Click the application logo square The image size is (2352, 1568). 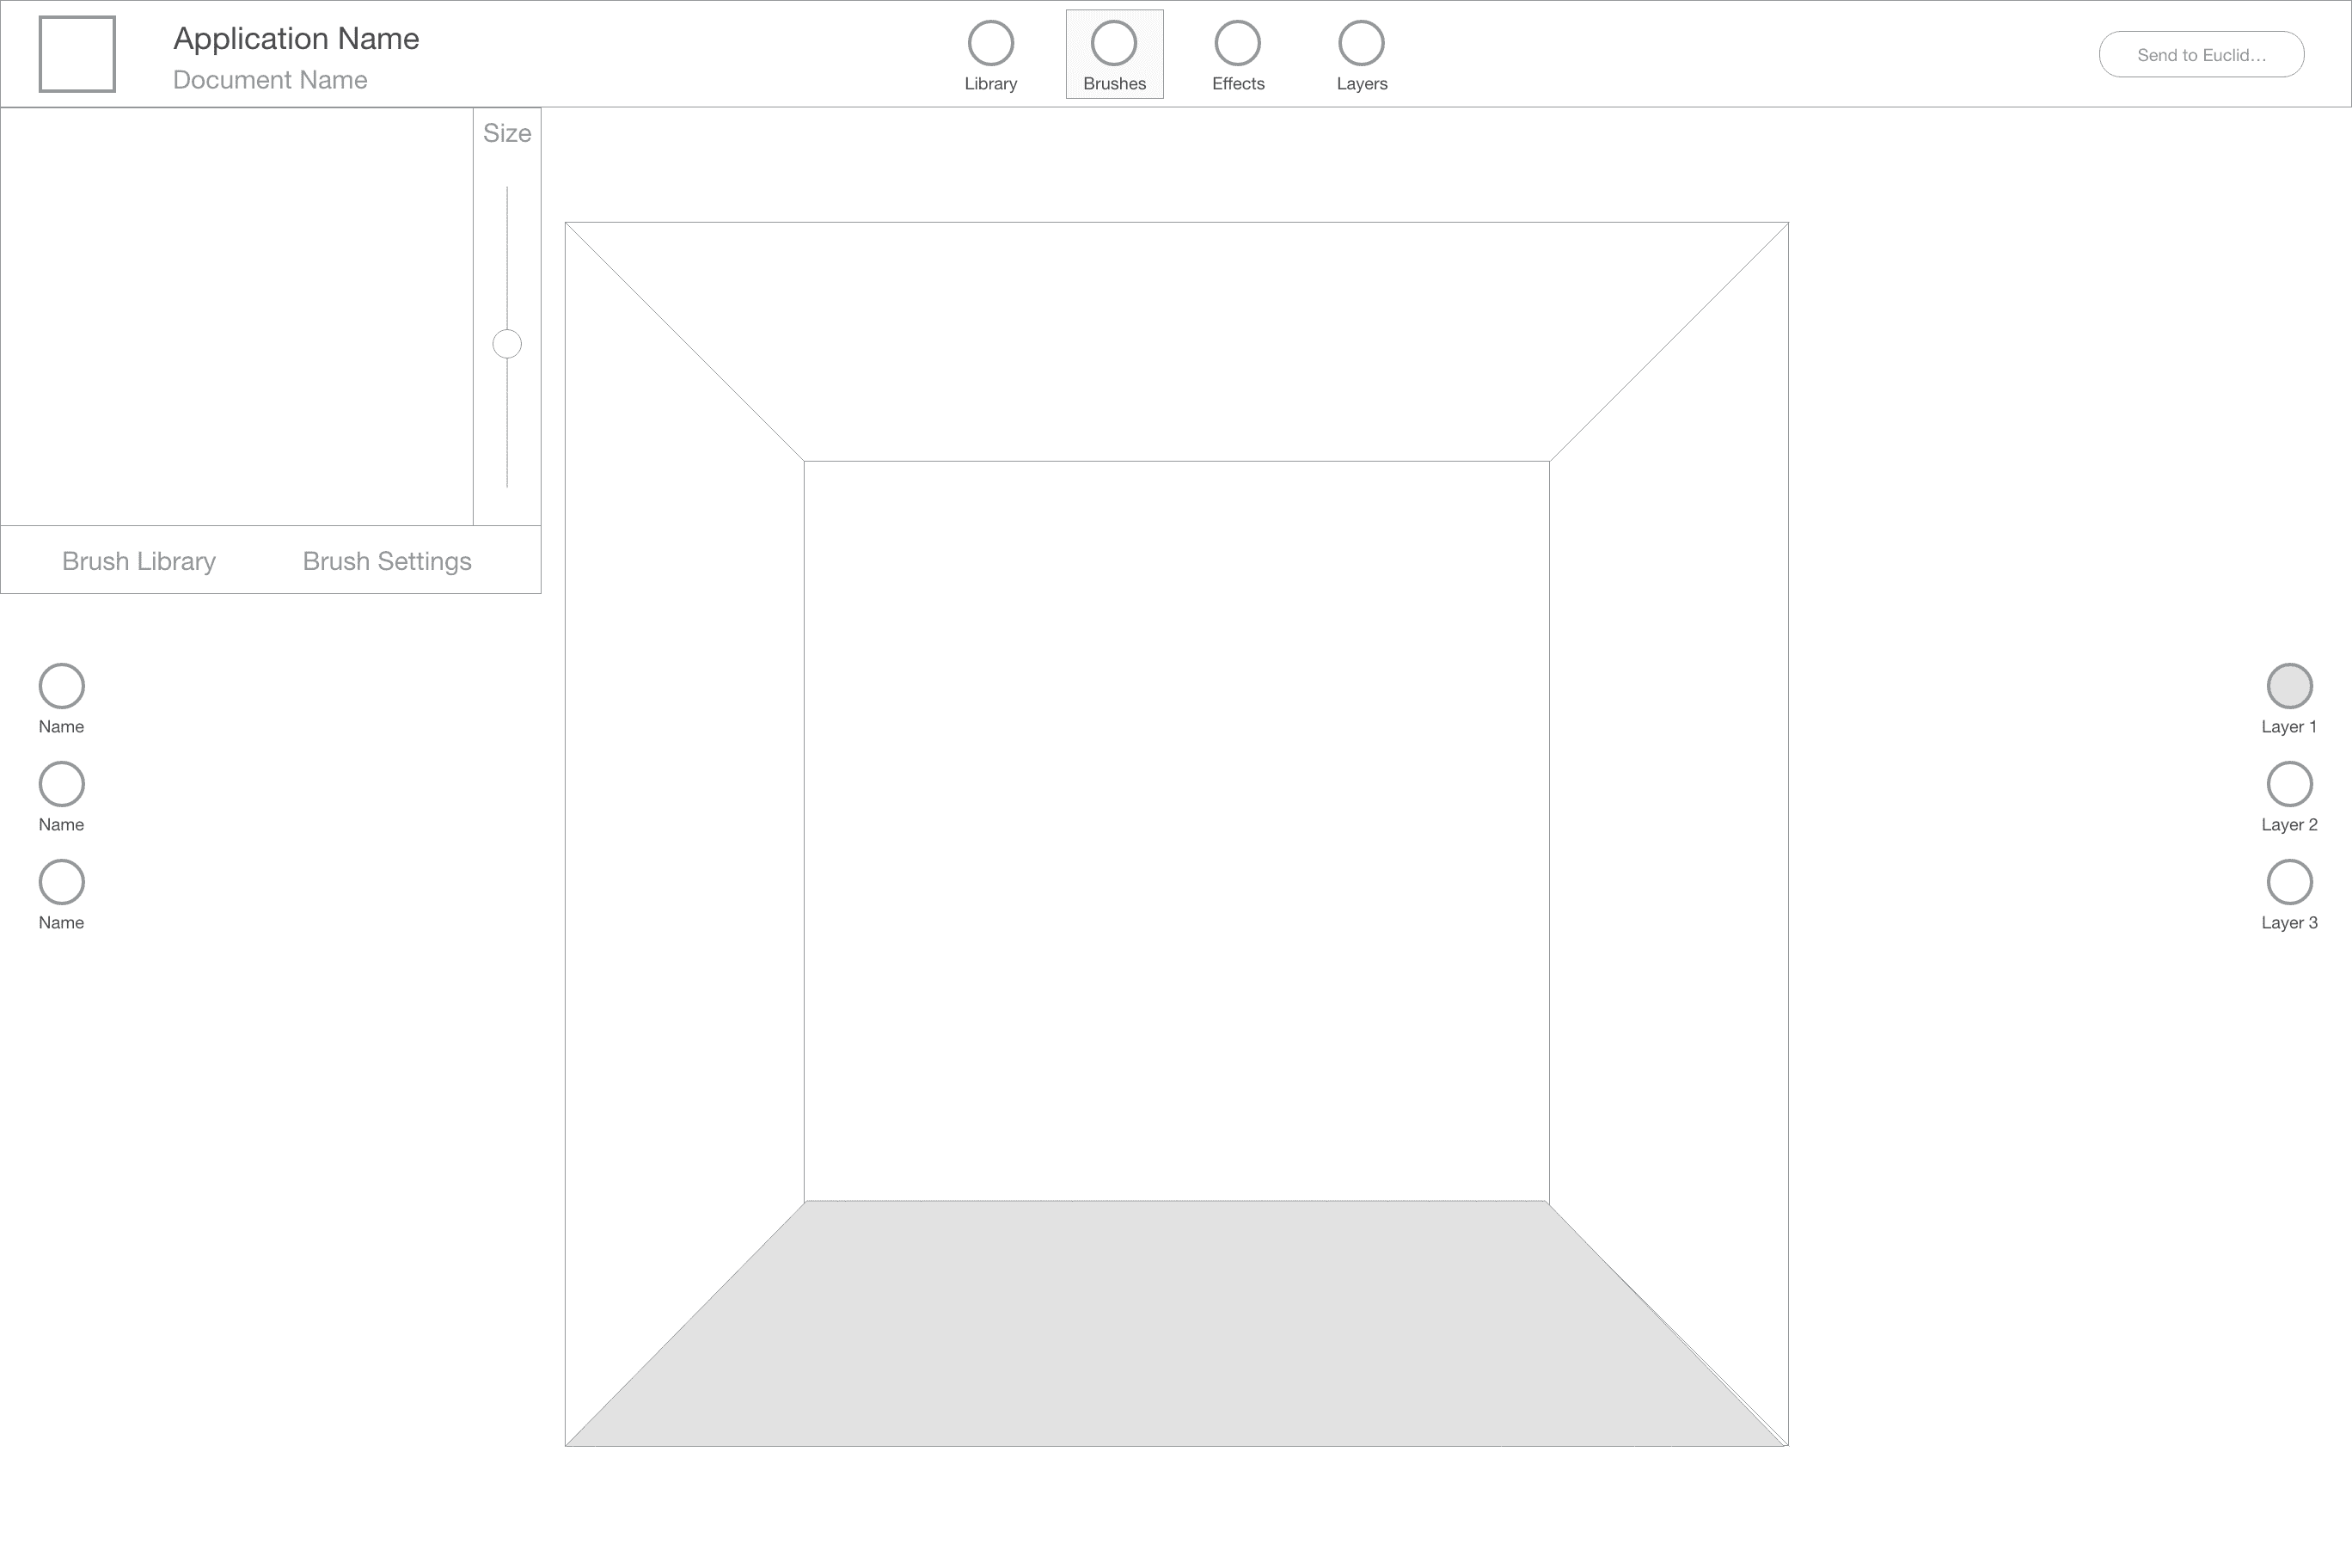[77, 55]
